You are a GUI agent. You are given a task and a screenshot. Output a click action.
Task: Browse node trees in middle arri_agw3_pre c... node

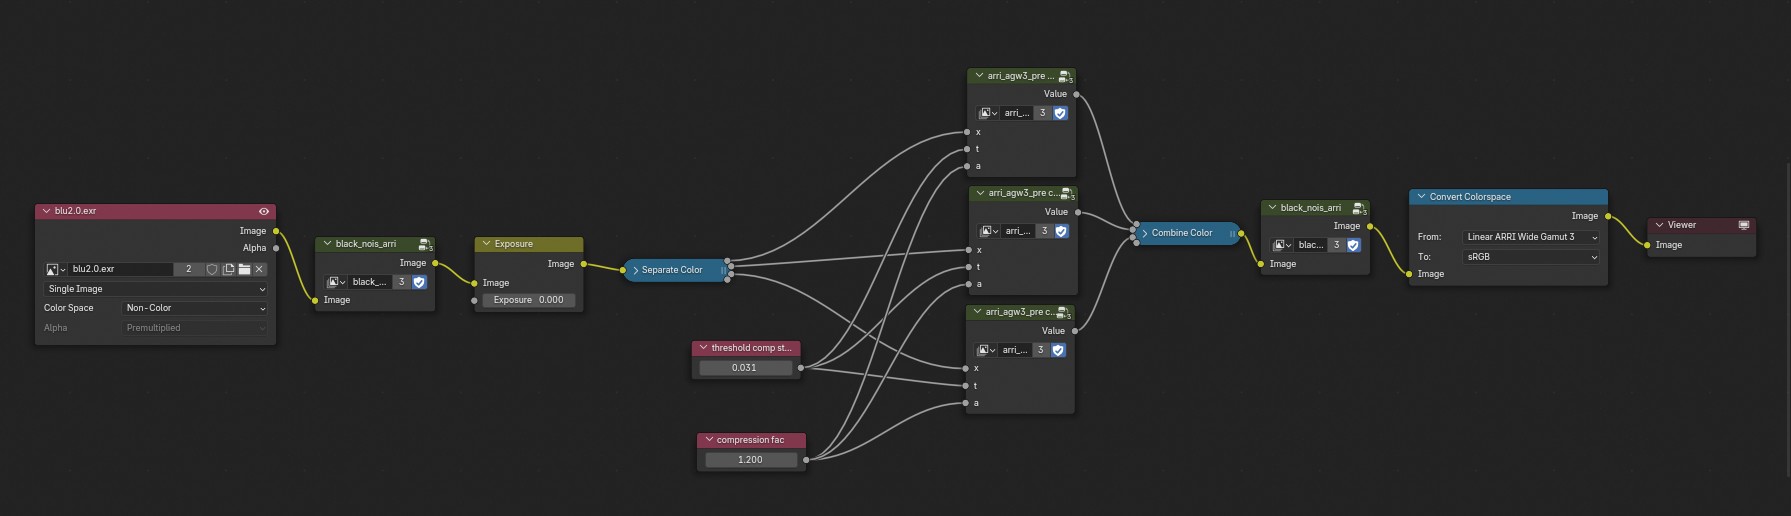tap(988, 231)
